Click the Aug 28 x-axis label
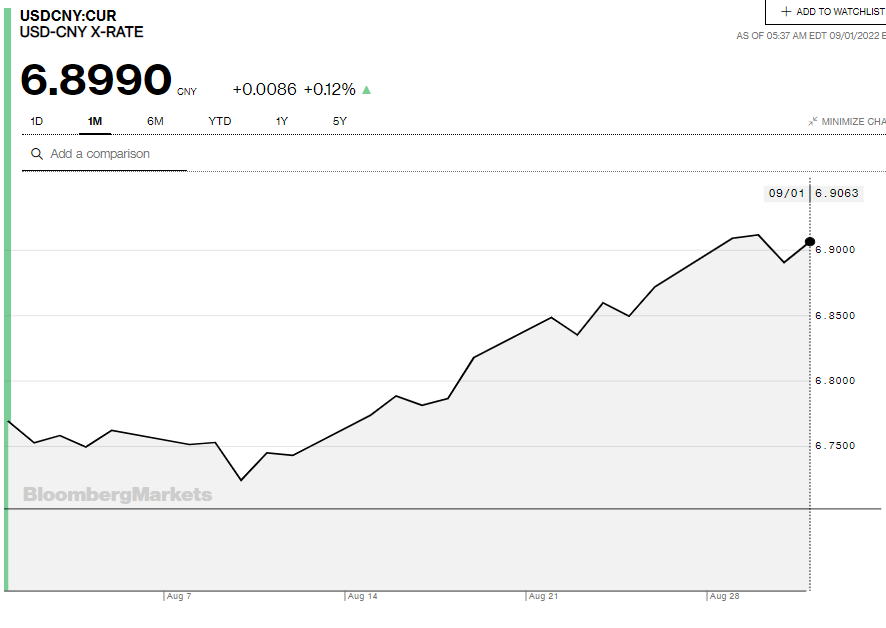This screenshot has height=628, width=886. click(x=724, y=596)
